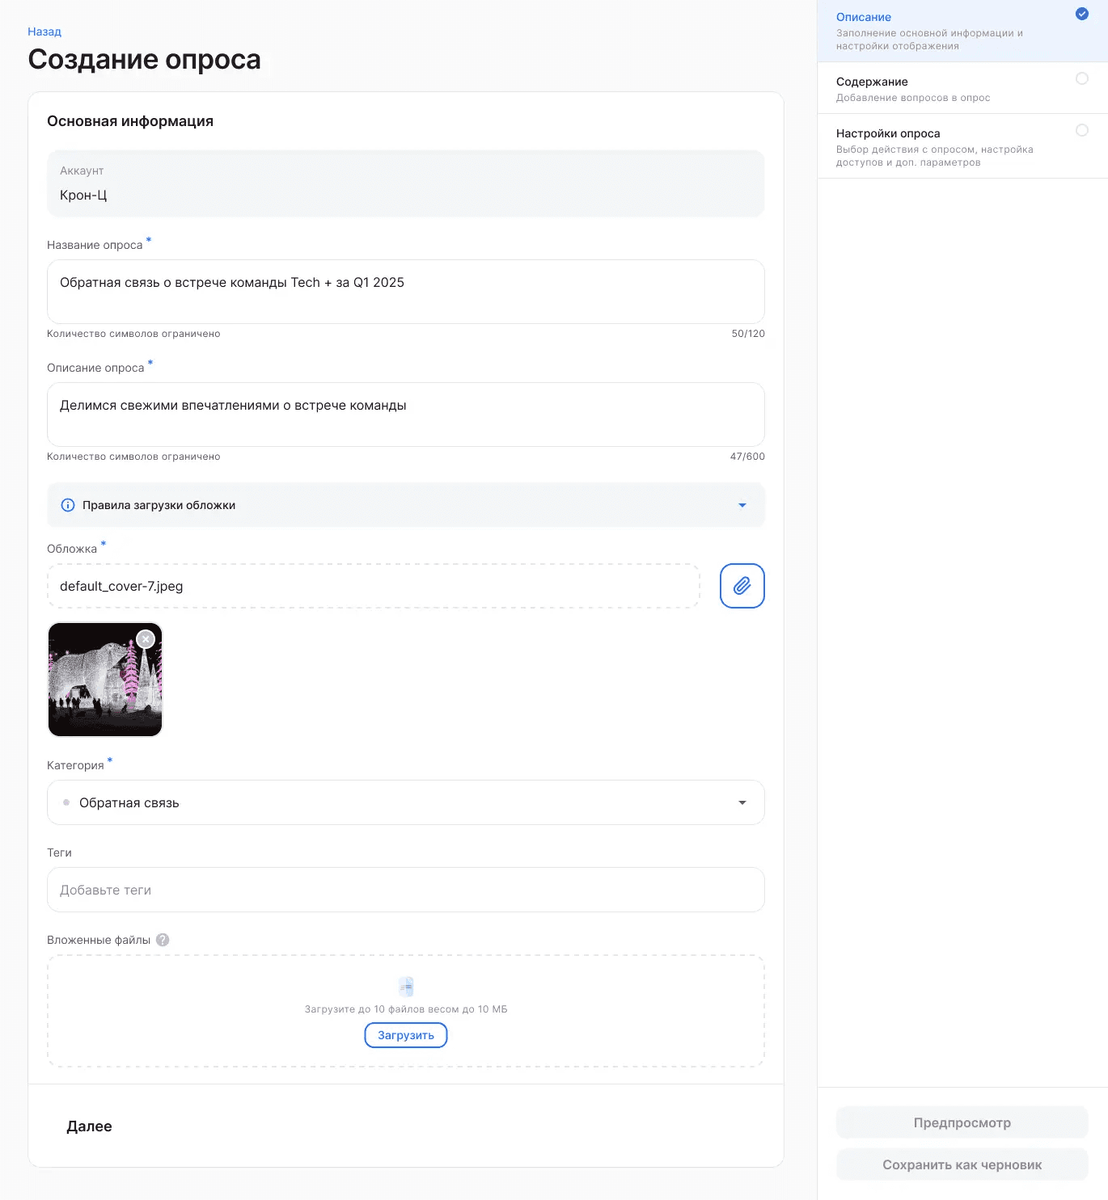This screenshot has height=1200, width=1108.
Task: Expand the Правила загрузки обложки section
Action: (742, 505)
